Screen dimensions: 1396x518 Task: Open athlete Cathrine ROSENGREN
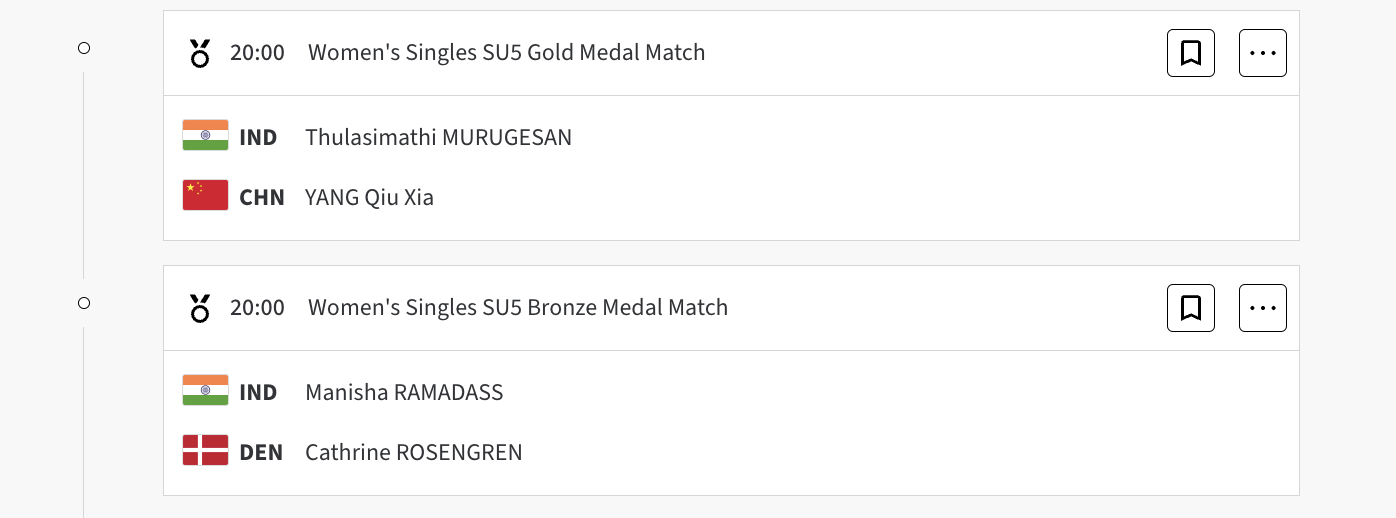pos(413,452)
